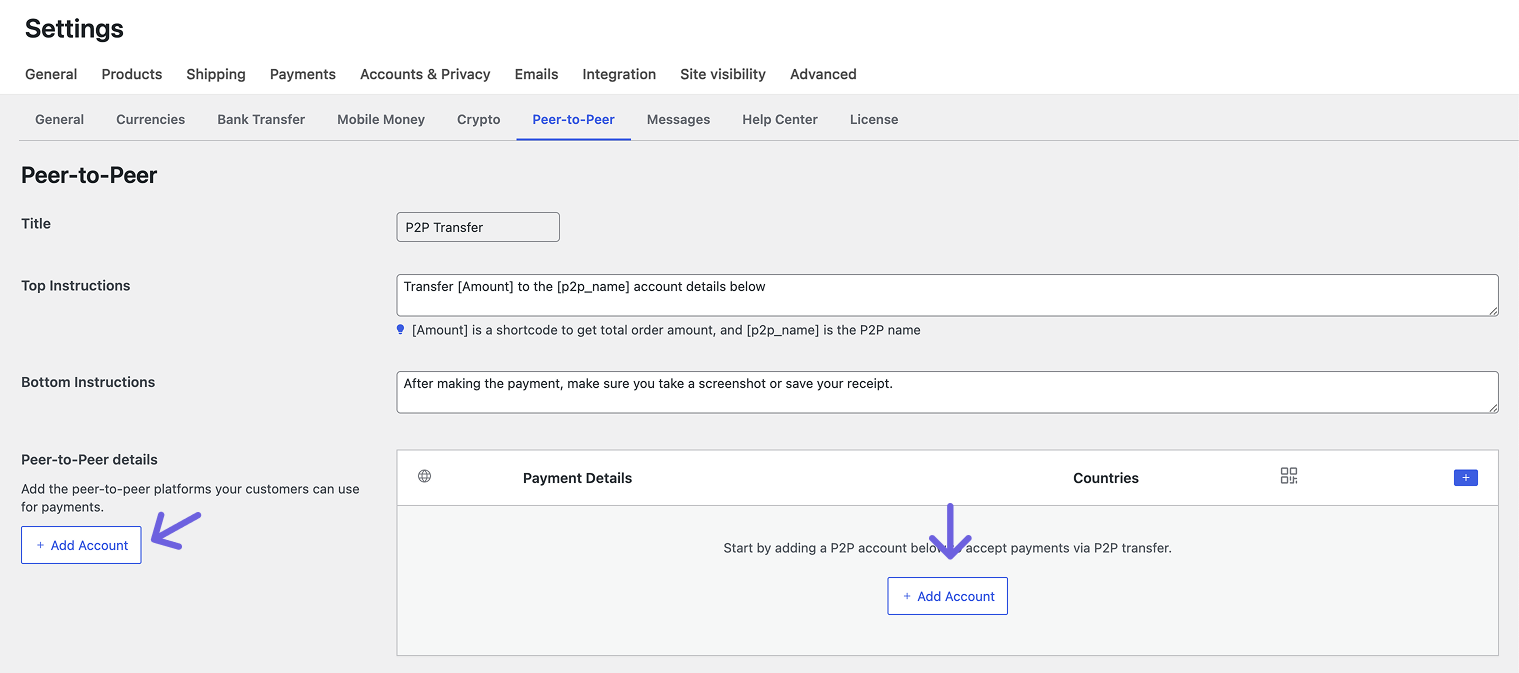Select the Mobile Money sub-tab
Image resolution: width=1519 pixels, height=673 pixels.
(x=381, y=119)
